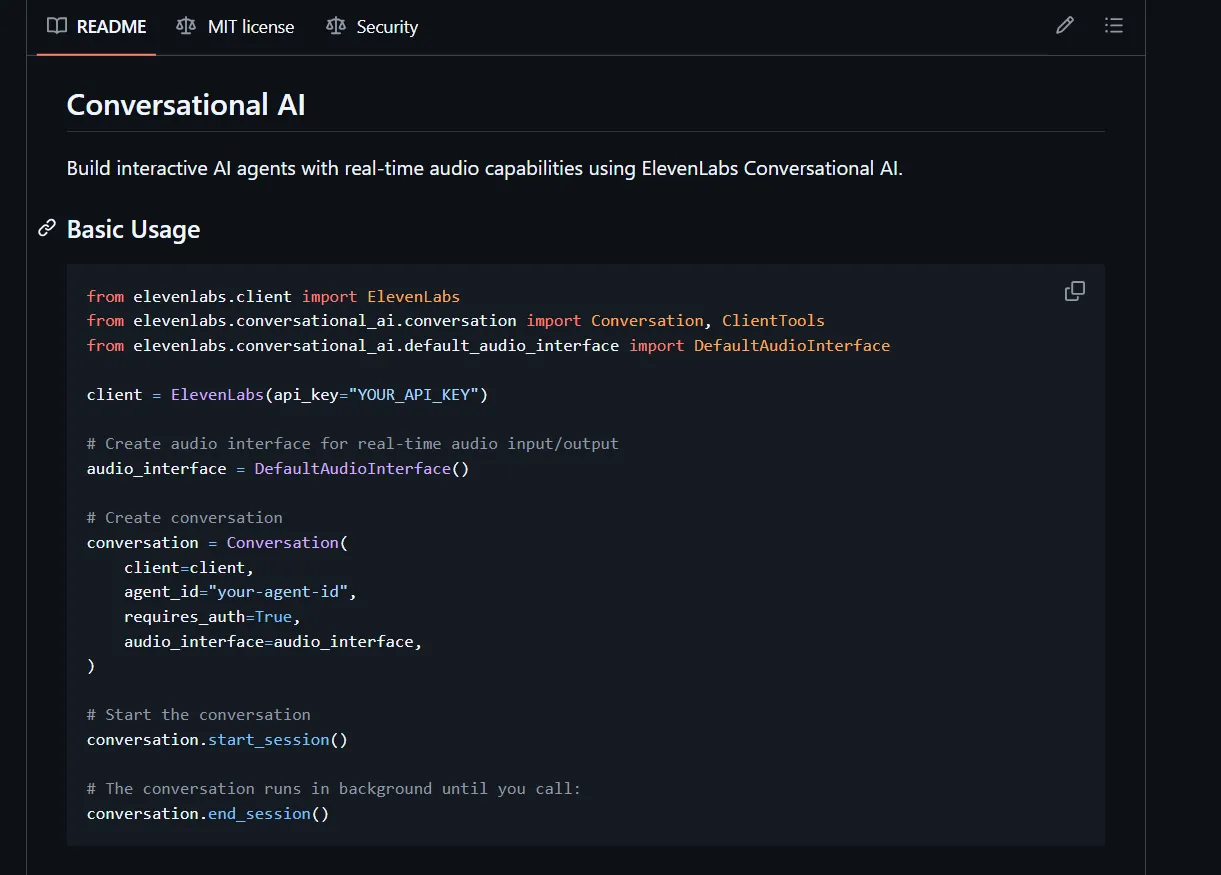Click the "YOUR_API_KEY" string in code

414,395
